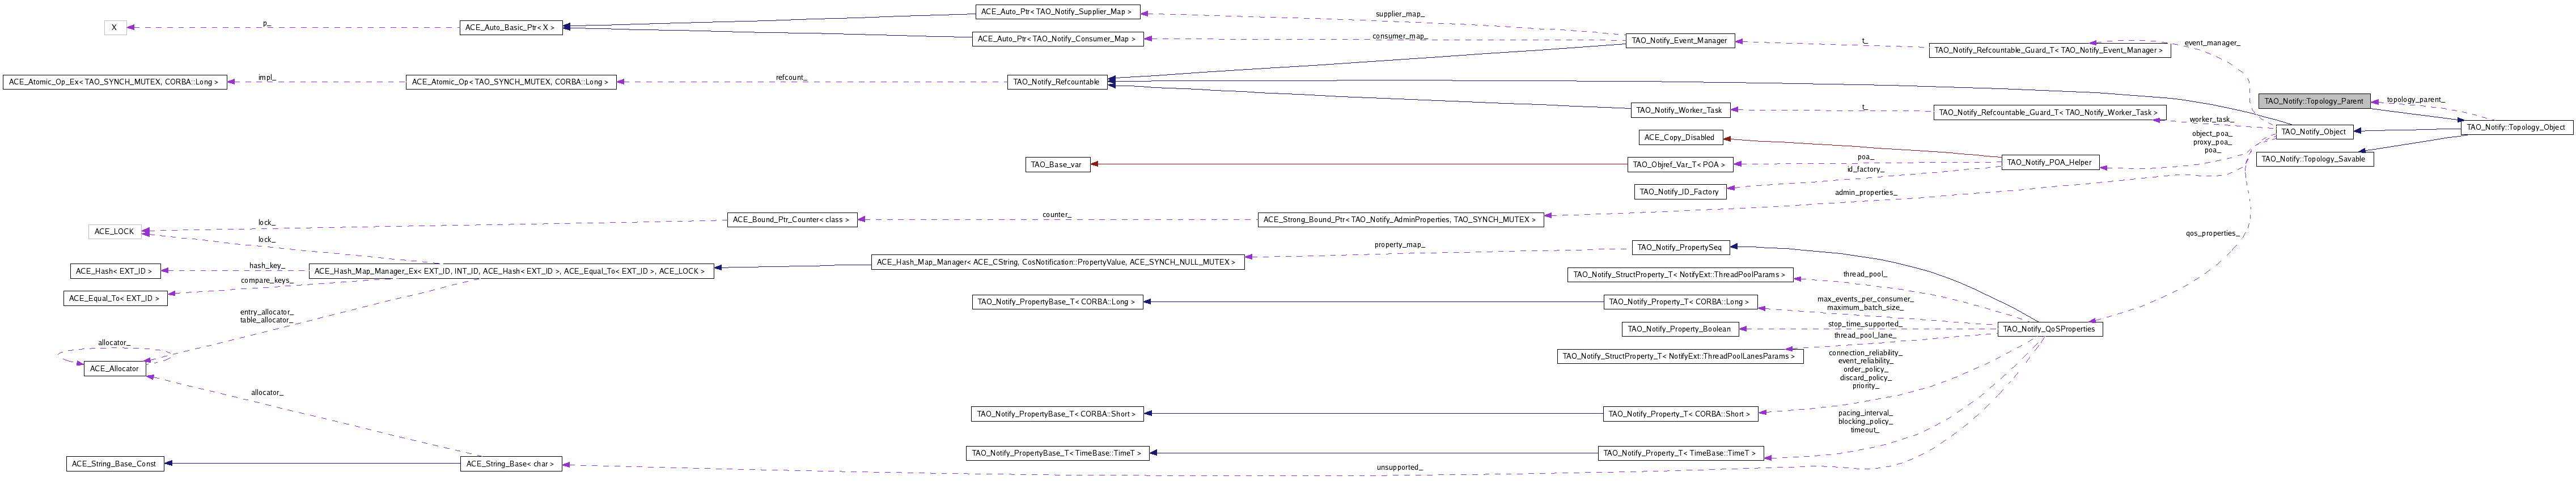The width and height of the screenshot is (2576, 497).
Task: Open the TAO_Notify_Event_Manager class node
Action: 1679,41
